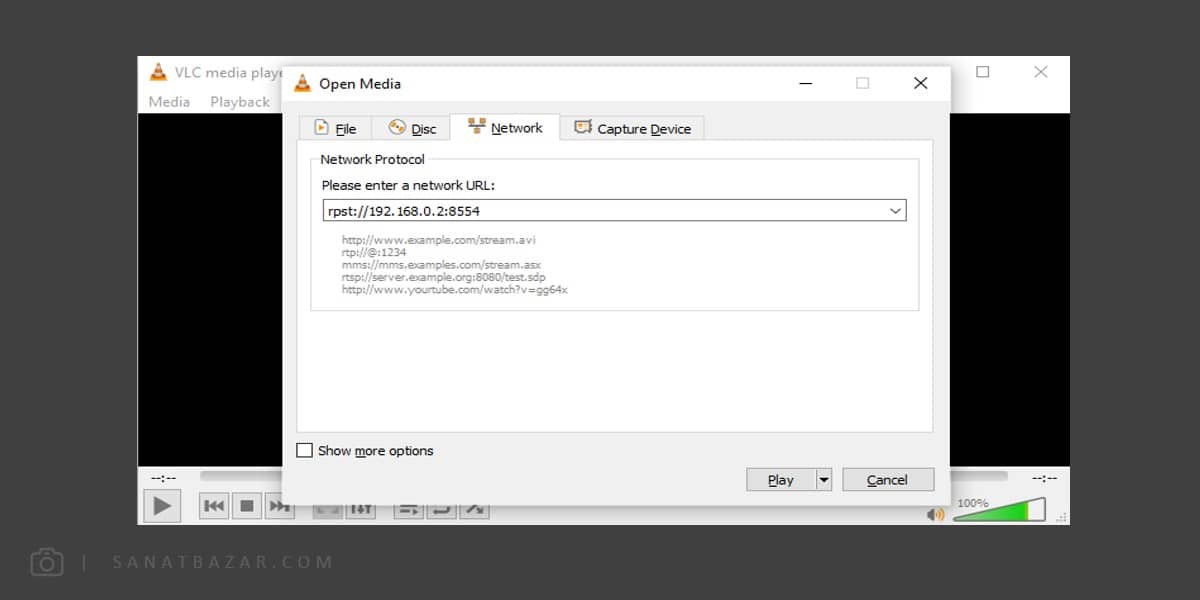The height and width of the screenshot is (600, 1200).
Task: Open the Media menu in VLC
Action: pos(169,101)
